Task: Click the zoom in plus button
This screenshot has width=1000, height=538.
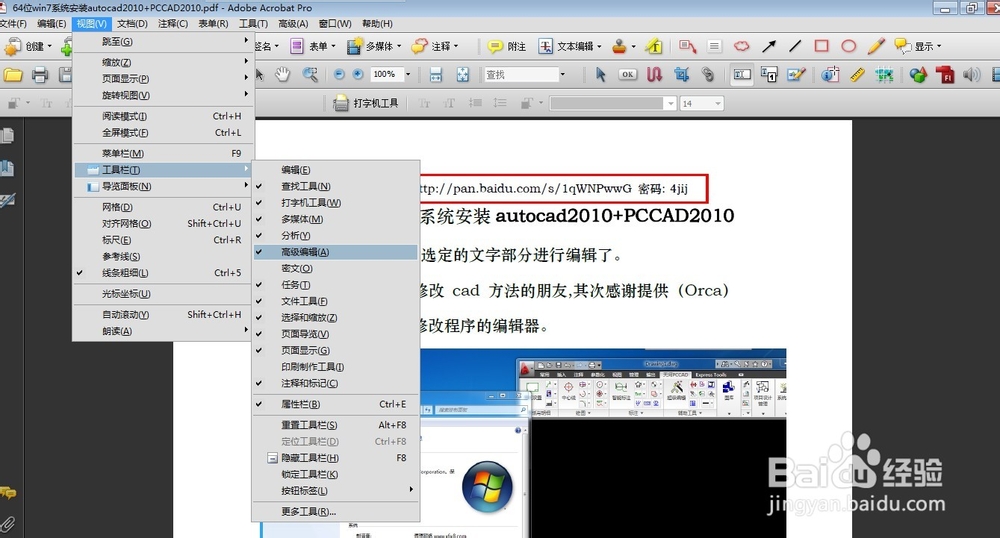Action: click(358, 75)
